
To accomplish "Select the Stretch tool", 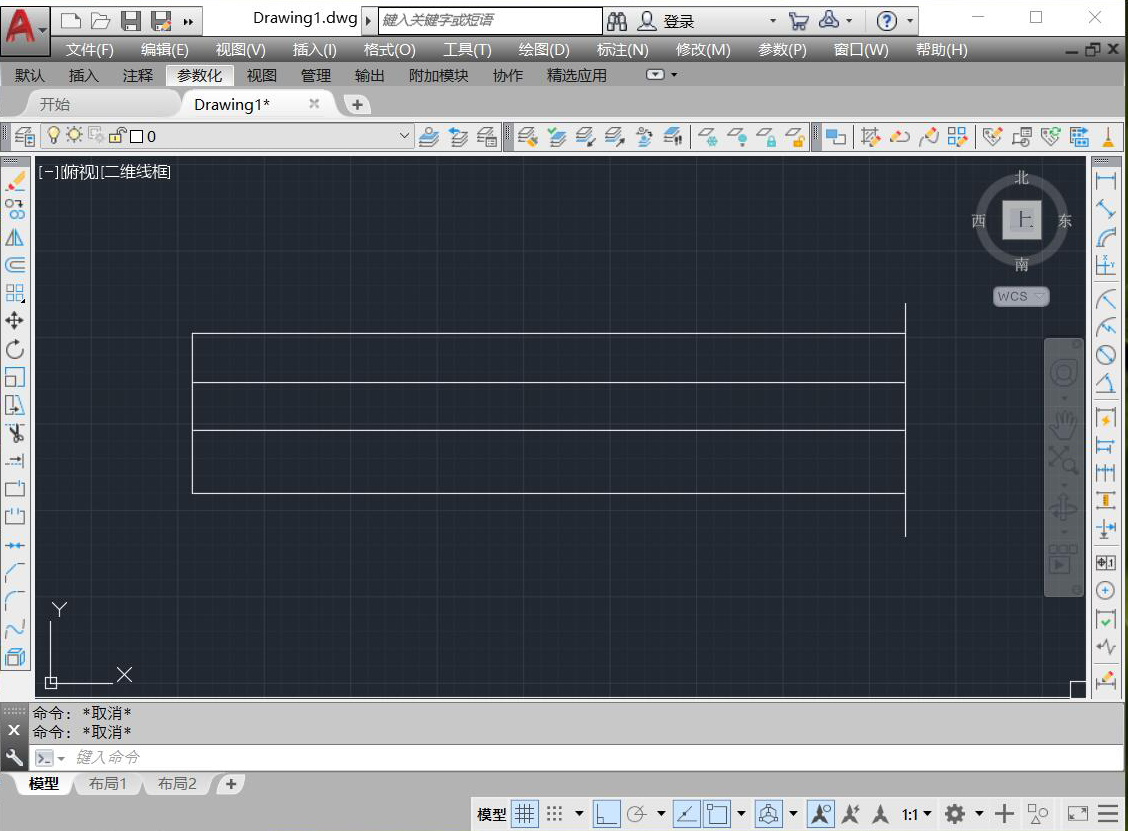I will click(x=15, y=405).
